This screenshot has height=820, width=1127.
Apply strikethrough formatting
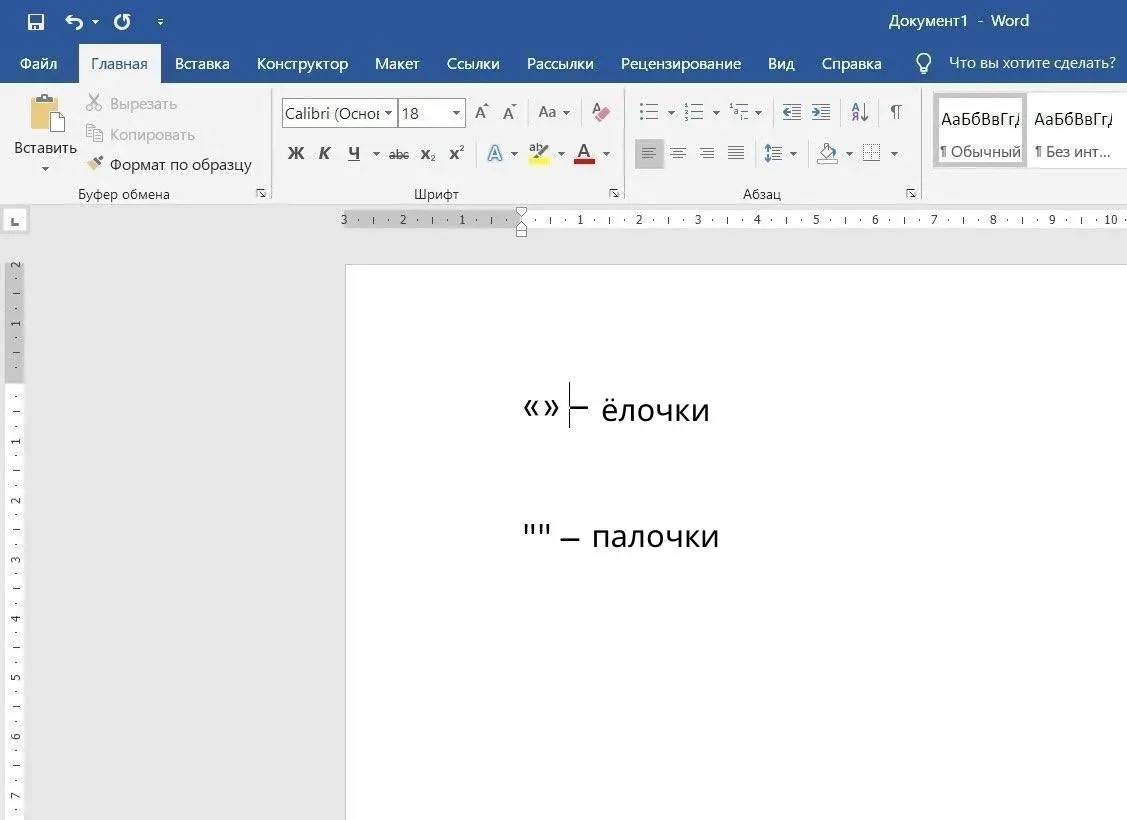point(399,154)
